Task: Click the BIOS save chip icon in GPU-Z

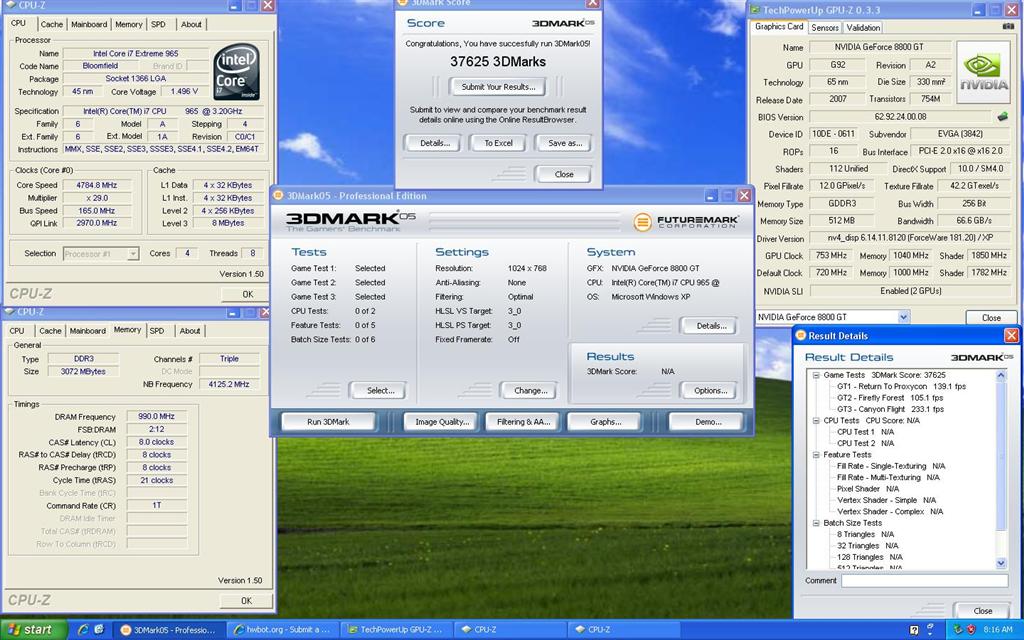Action: click(1002, 116)
